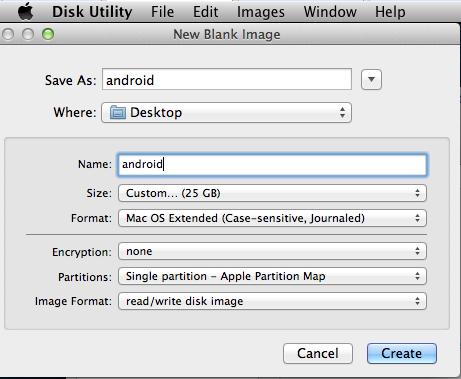Expand the save dialog with arrow button

371,80
